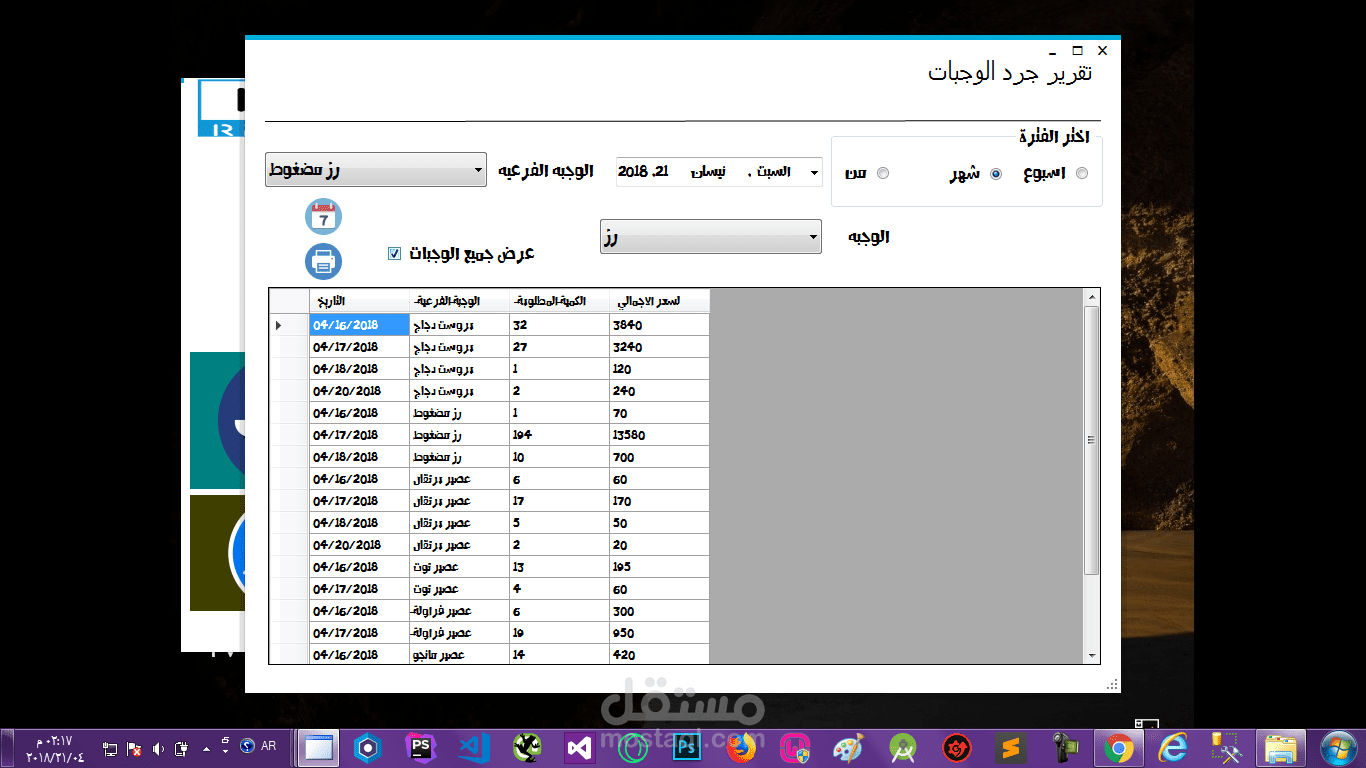Click the date cell in the 3840 row

(359, 325)
